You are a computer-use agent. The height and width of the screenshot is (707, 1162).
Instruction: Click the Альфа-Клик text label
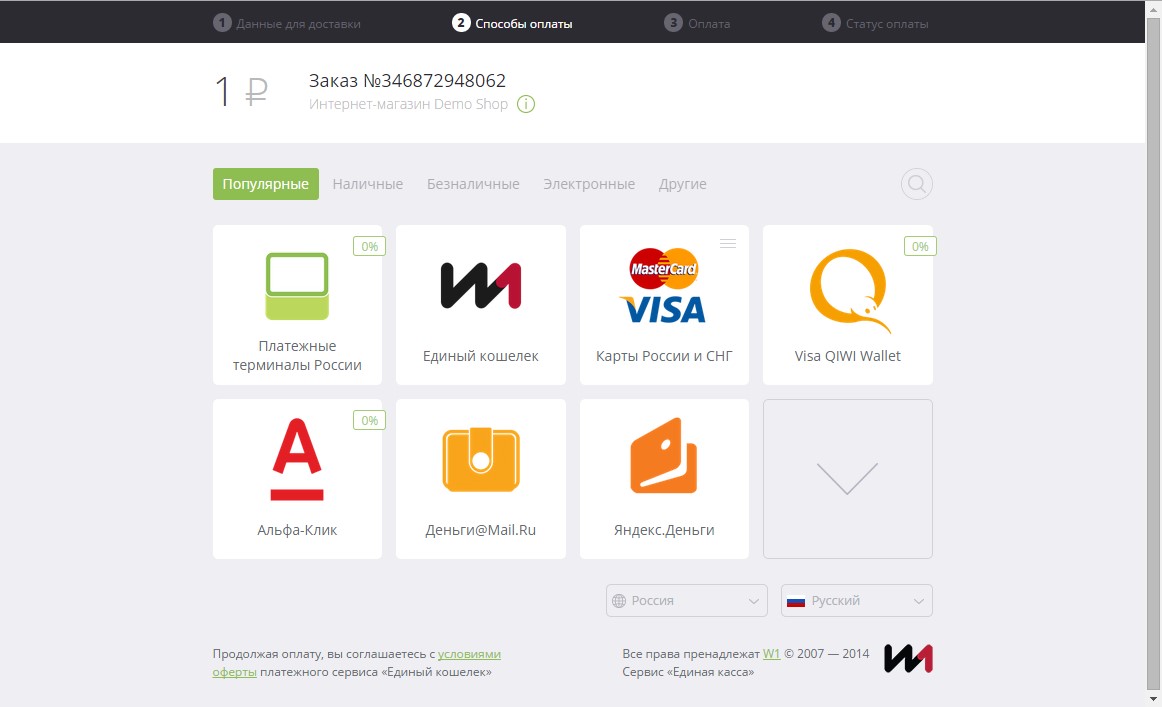[297, 530]
